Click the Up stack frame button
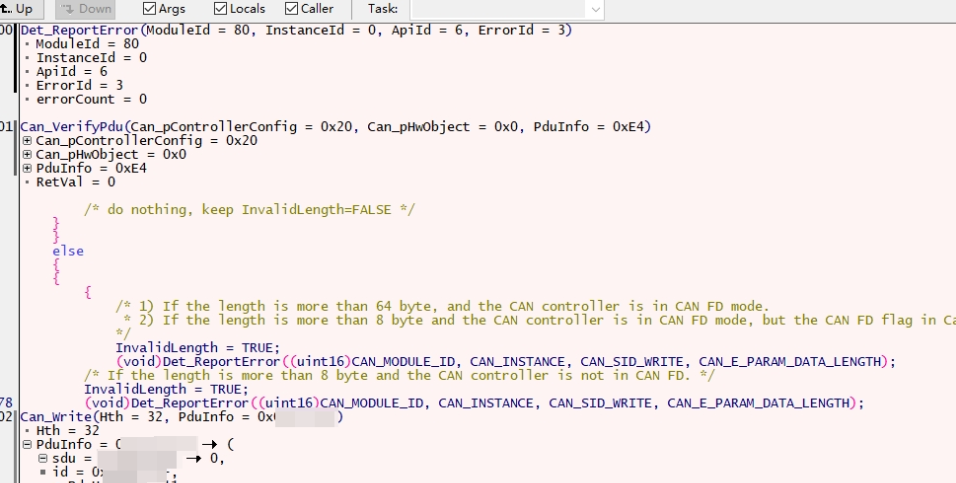This screenshot has height=483, width=956. (18, 9)
